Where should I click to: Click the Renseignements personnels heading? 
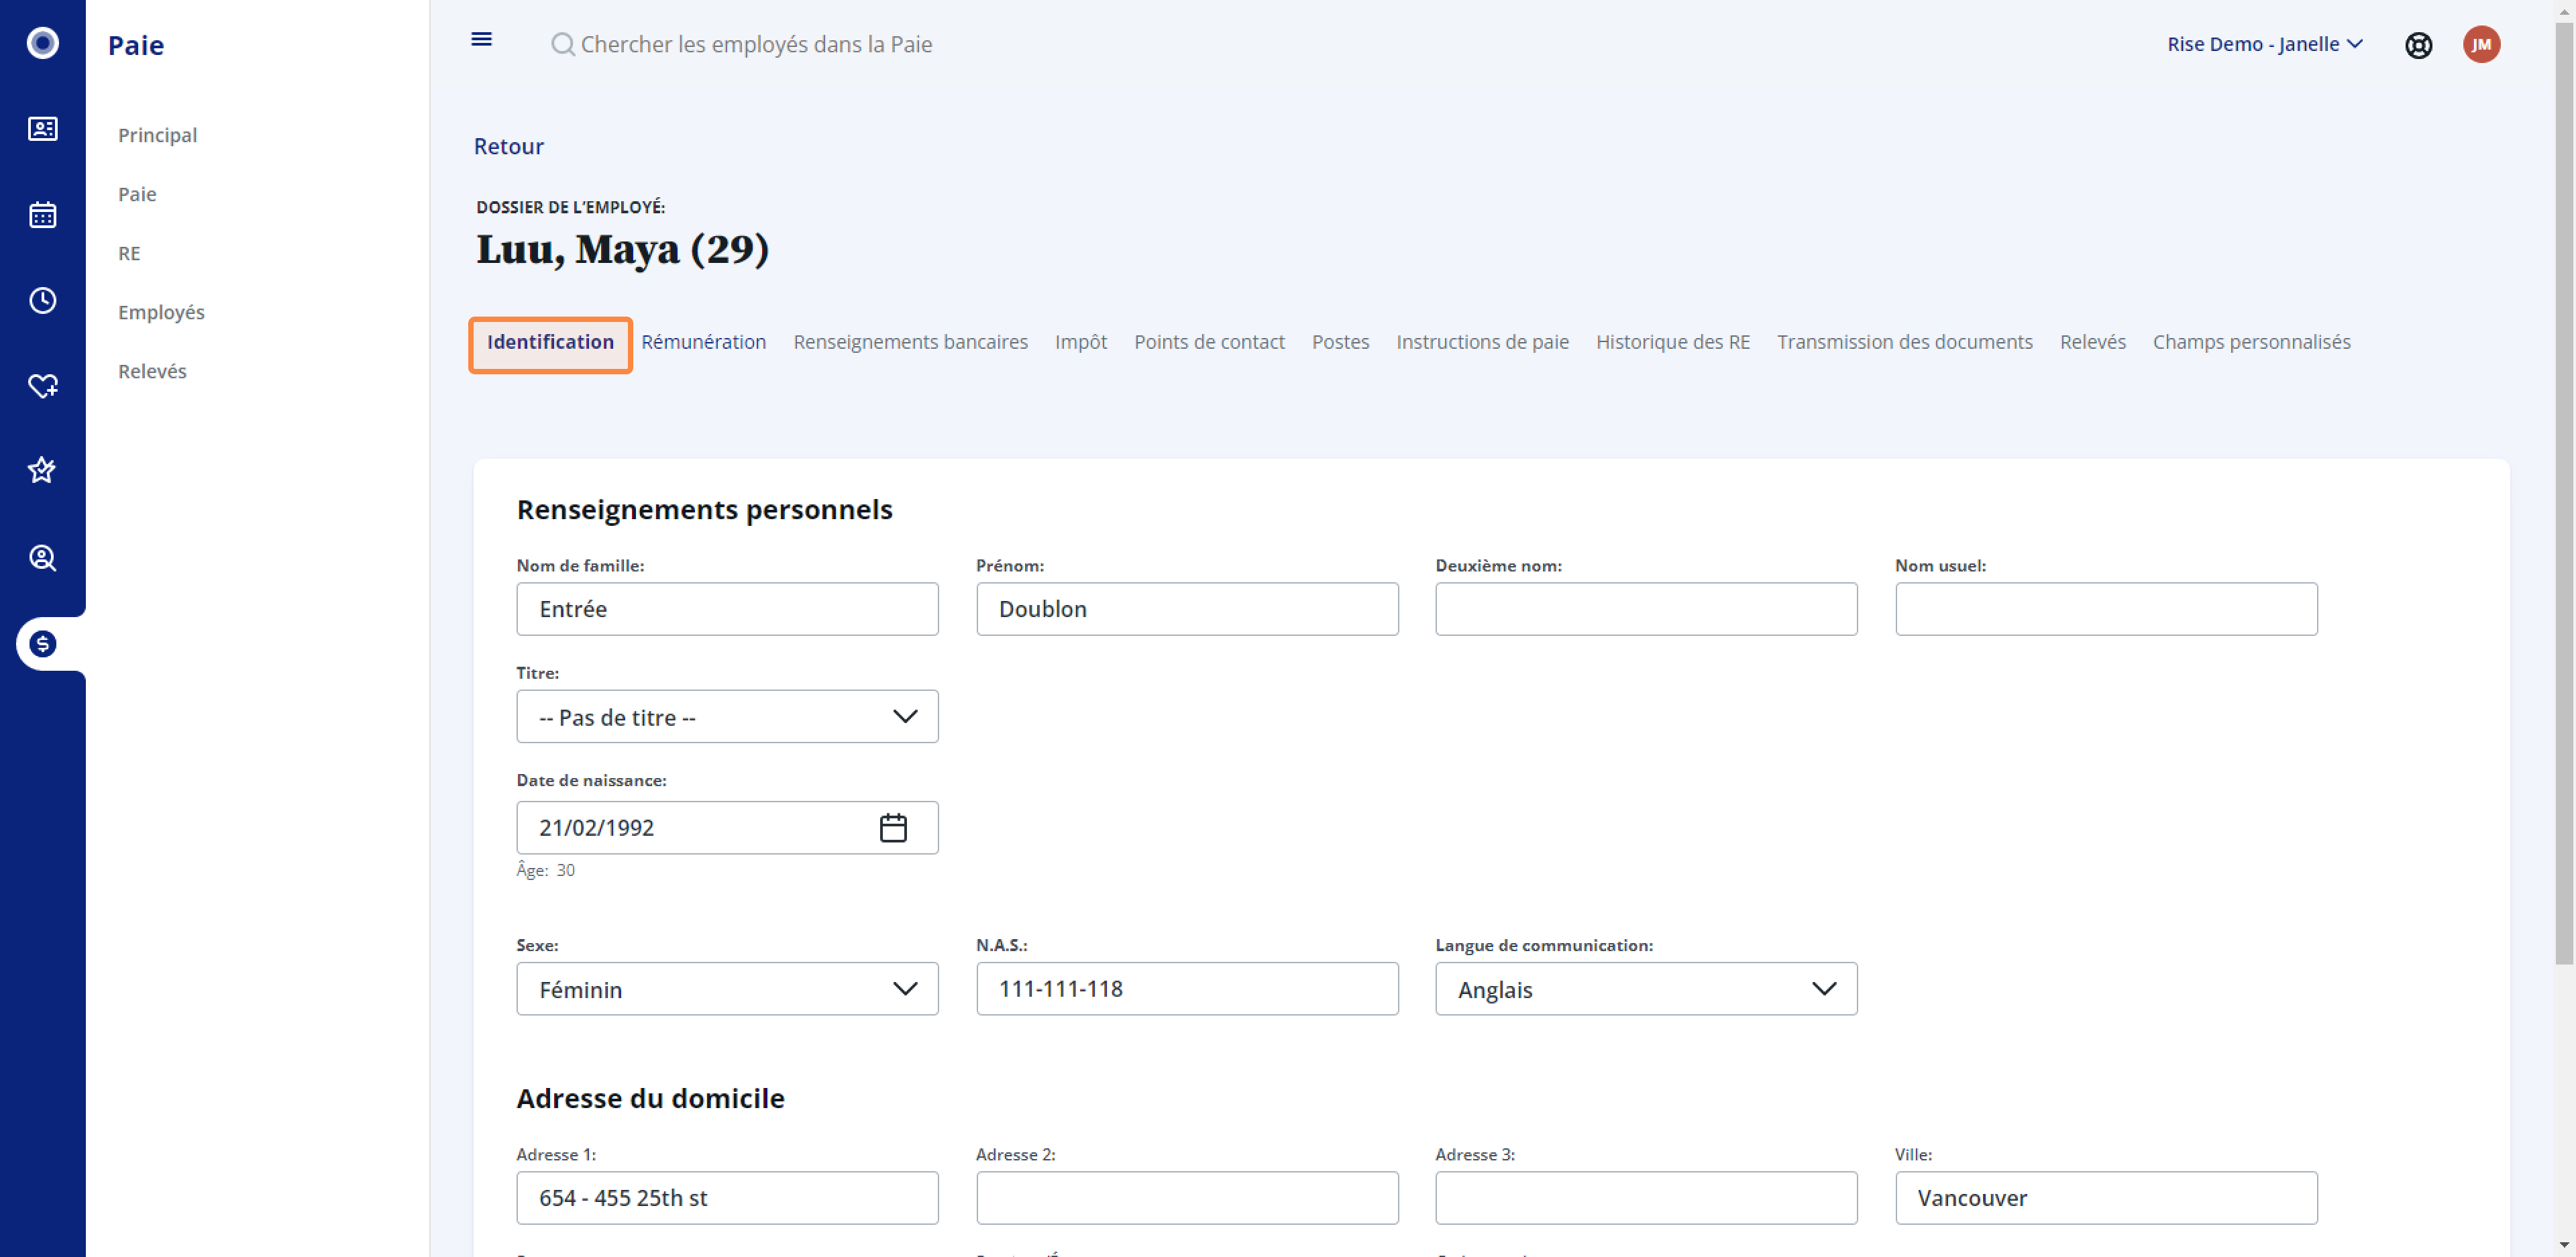tap(704, 510)
